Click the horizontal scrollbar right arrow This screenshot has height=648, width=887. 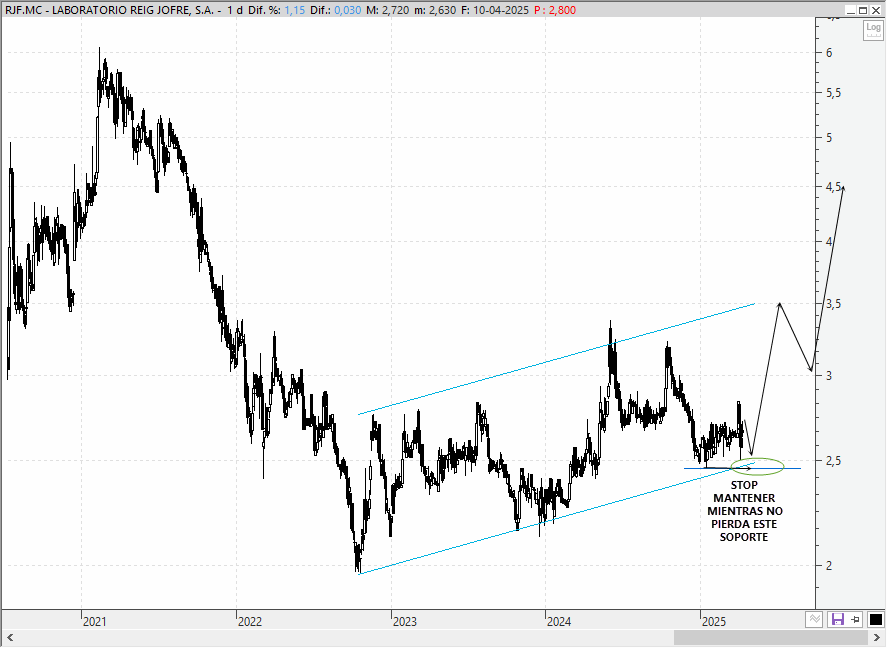tap(879, 638)
